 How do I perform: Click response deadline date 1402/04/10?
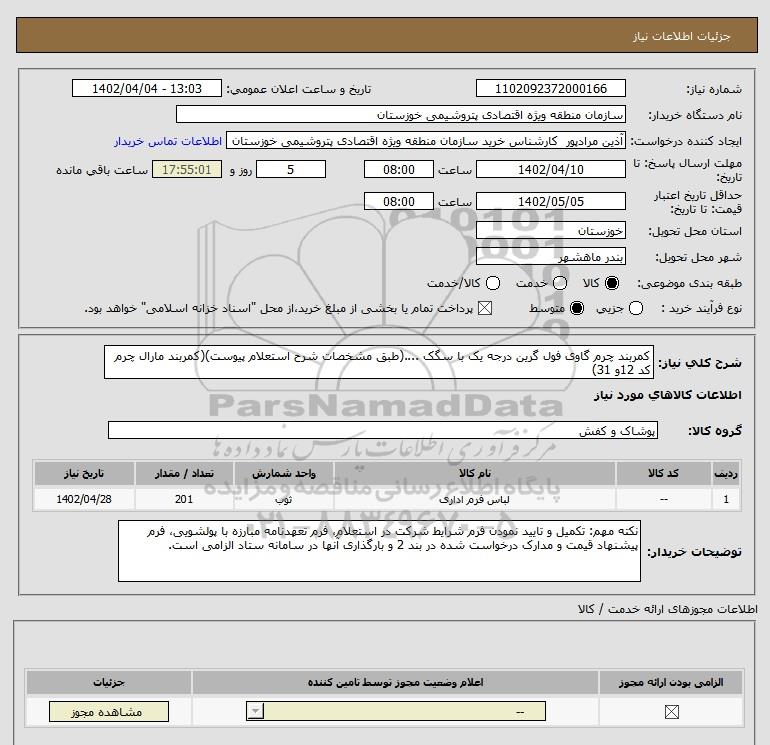(550, 169)
